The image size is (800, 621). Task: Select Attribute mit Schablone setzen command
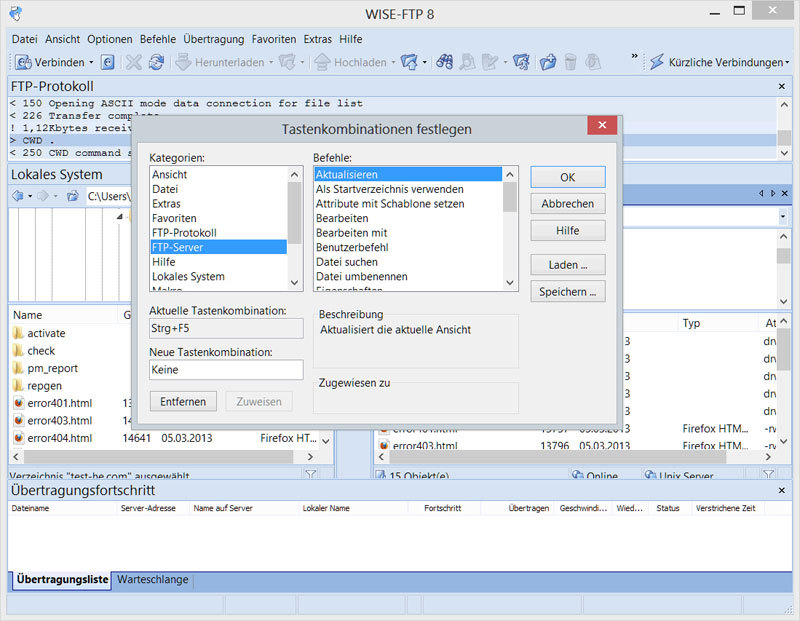pos(408,204)
